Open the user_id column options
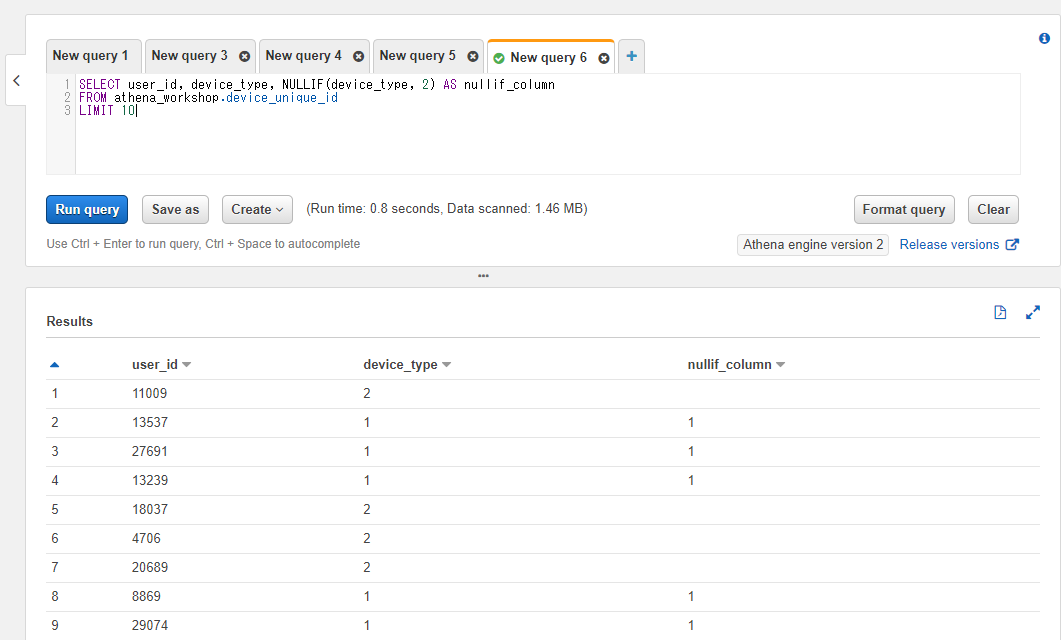The height and width of the screenshot is (640, 1061). (x=186, y=364)
